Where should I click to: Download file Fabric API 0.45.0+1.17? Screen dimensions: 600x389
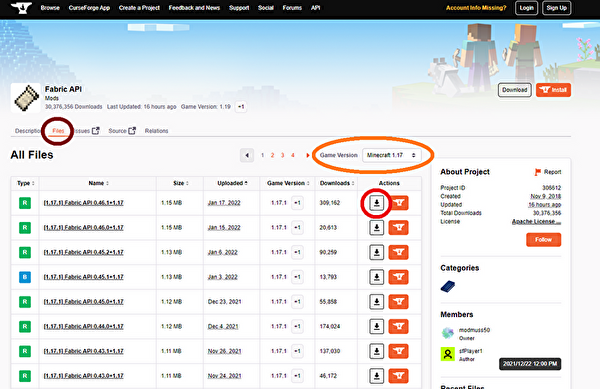tap(377, 302)
